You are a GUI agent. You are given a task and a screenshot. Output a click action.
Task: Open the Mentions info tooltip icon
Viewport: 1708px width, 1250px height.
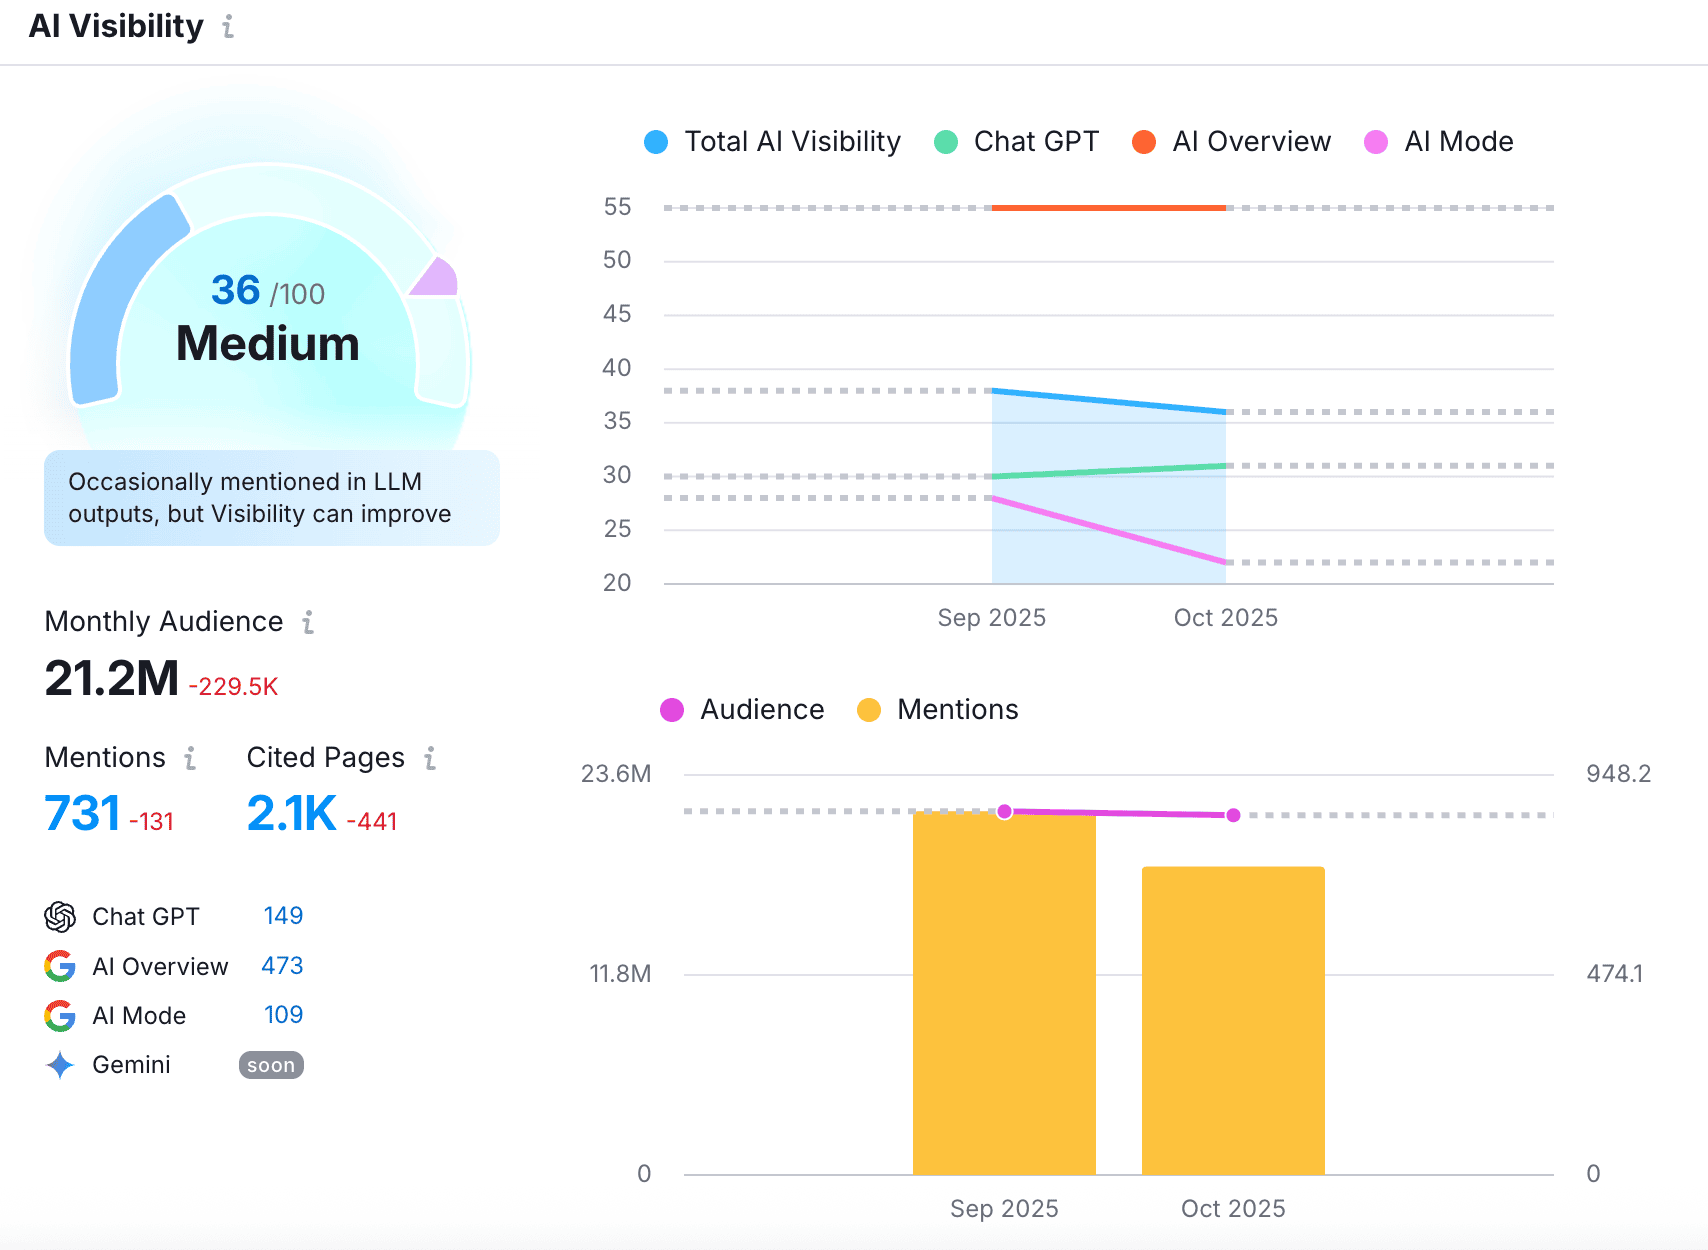190,758
